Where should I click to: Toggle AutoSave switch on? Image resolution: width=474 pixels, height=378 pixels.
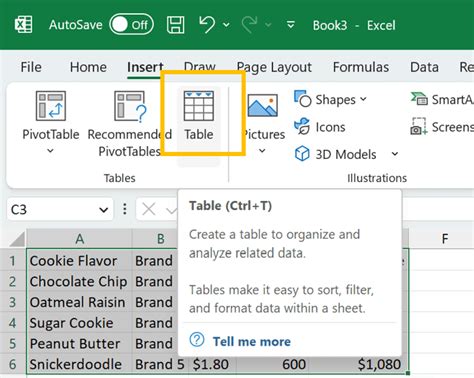tap(131, 24)
